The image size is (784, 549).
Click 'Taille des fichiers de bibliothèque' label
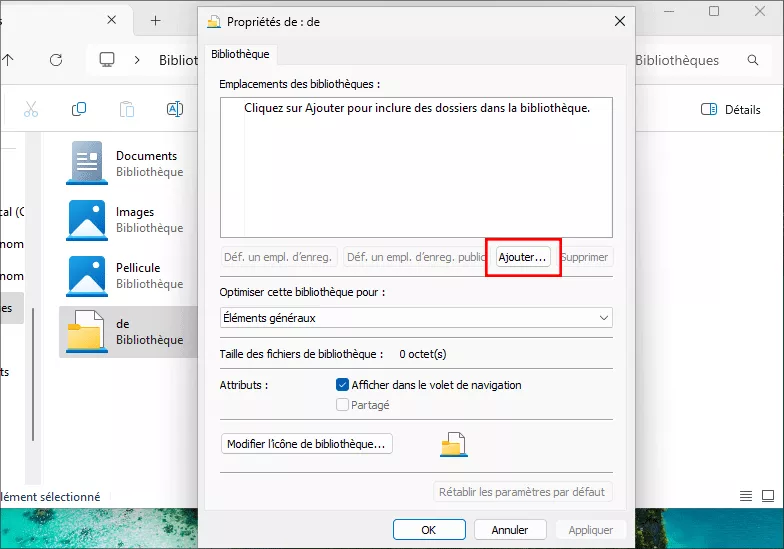pyautogui.click(x=302, y=354)
